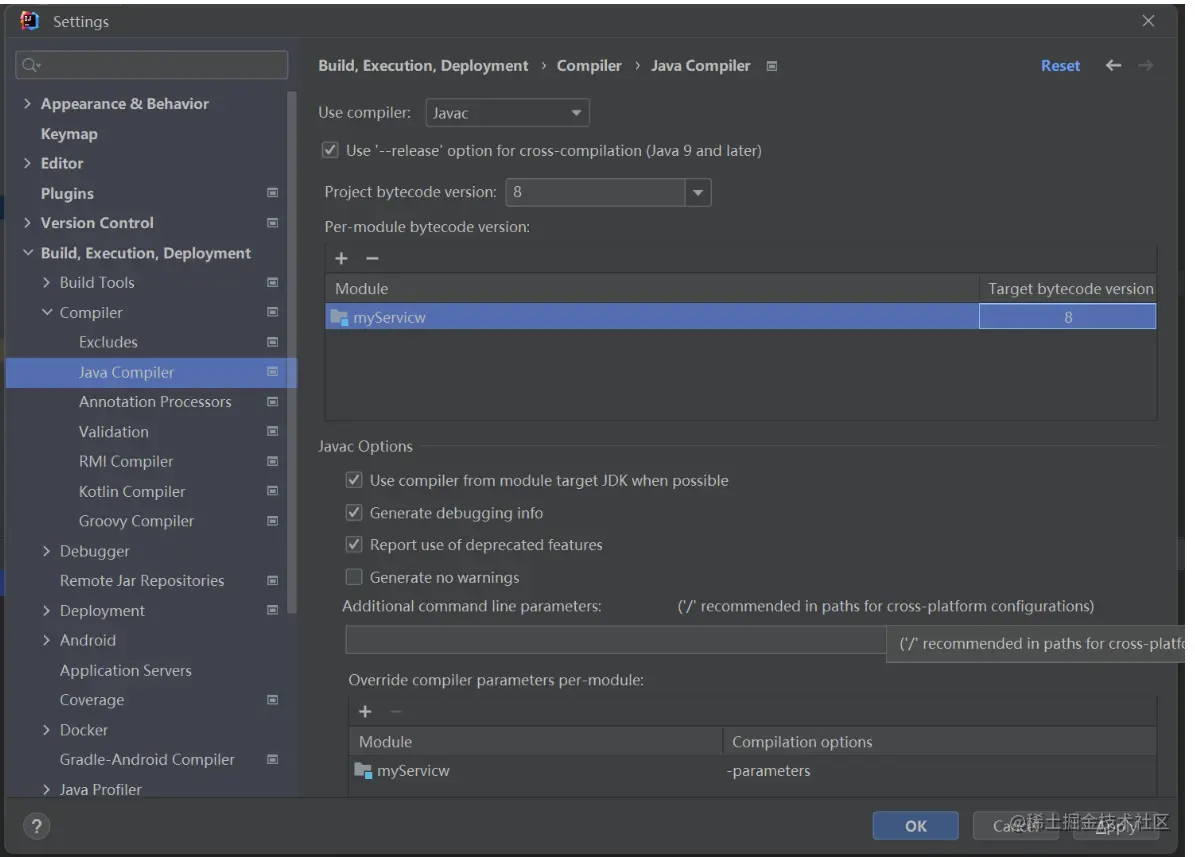Click the project settings icon on Groovy Compiler row
The width and height of the screenshot is (1195, 857).
point(272,521)
